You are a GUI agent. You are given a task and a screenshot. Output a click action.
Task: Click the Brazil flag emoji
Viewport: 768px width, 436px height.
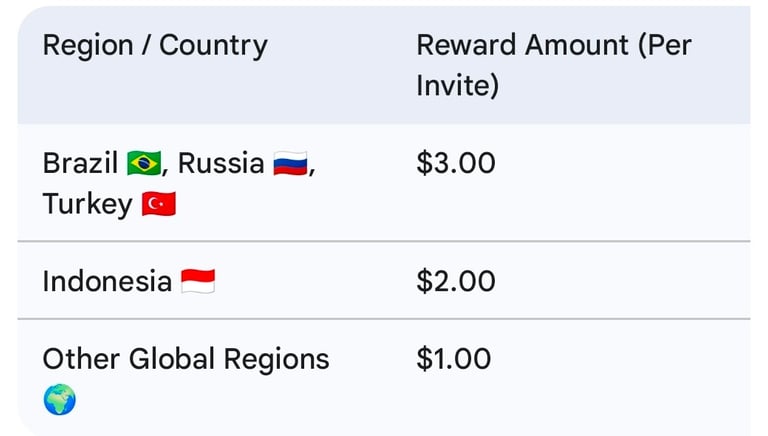click(144, 163)
